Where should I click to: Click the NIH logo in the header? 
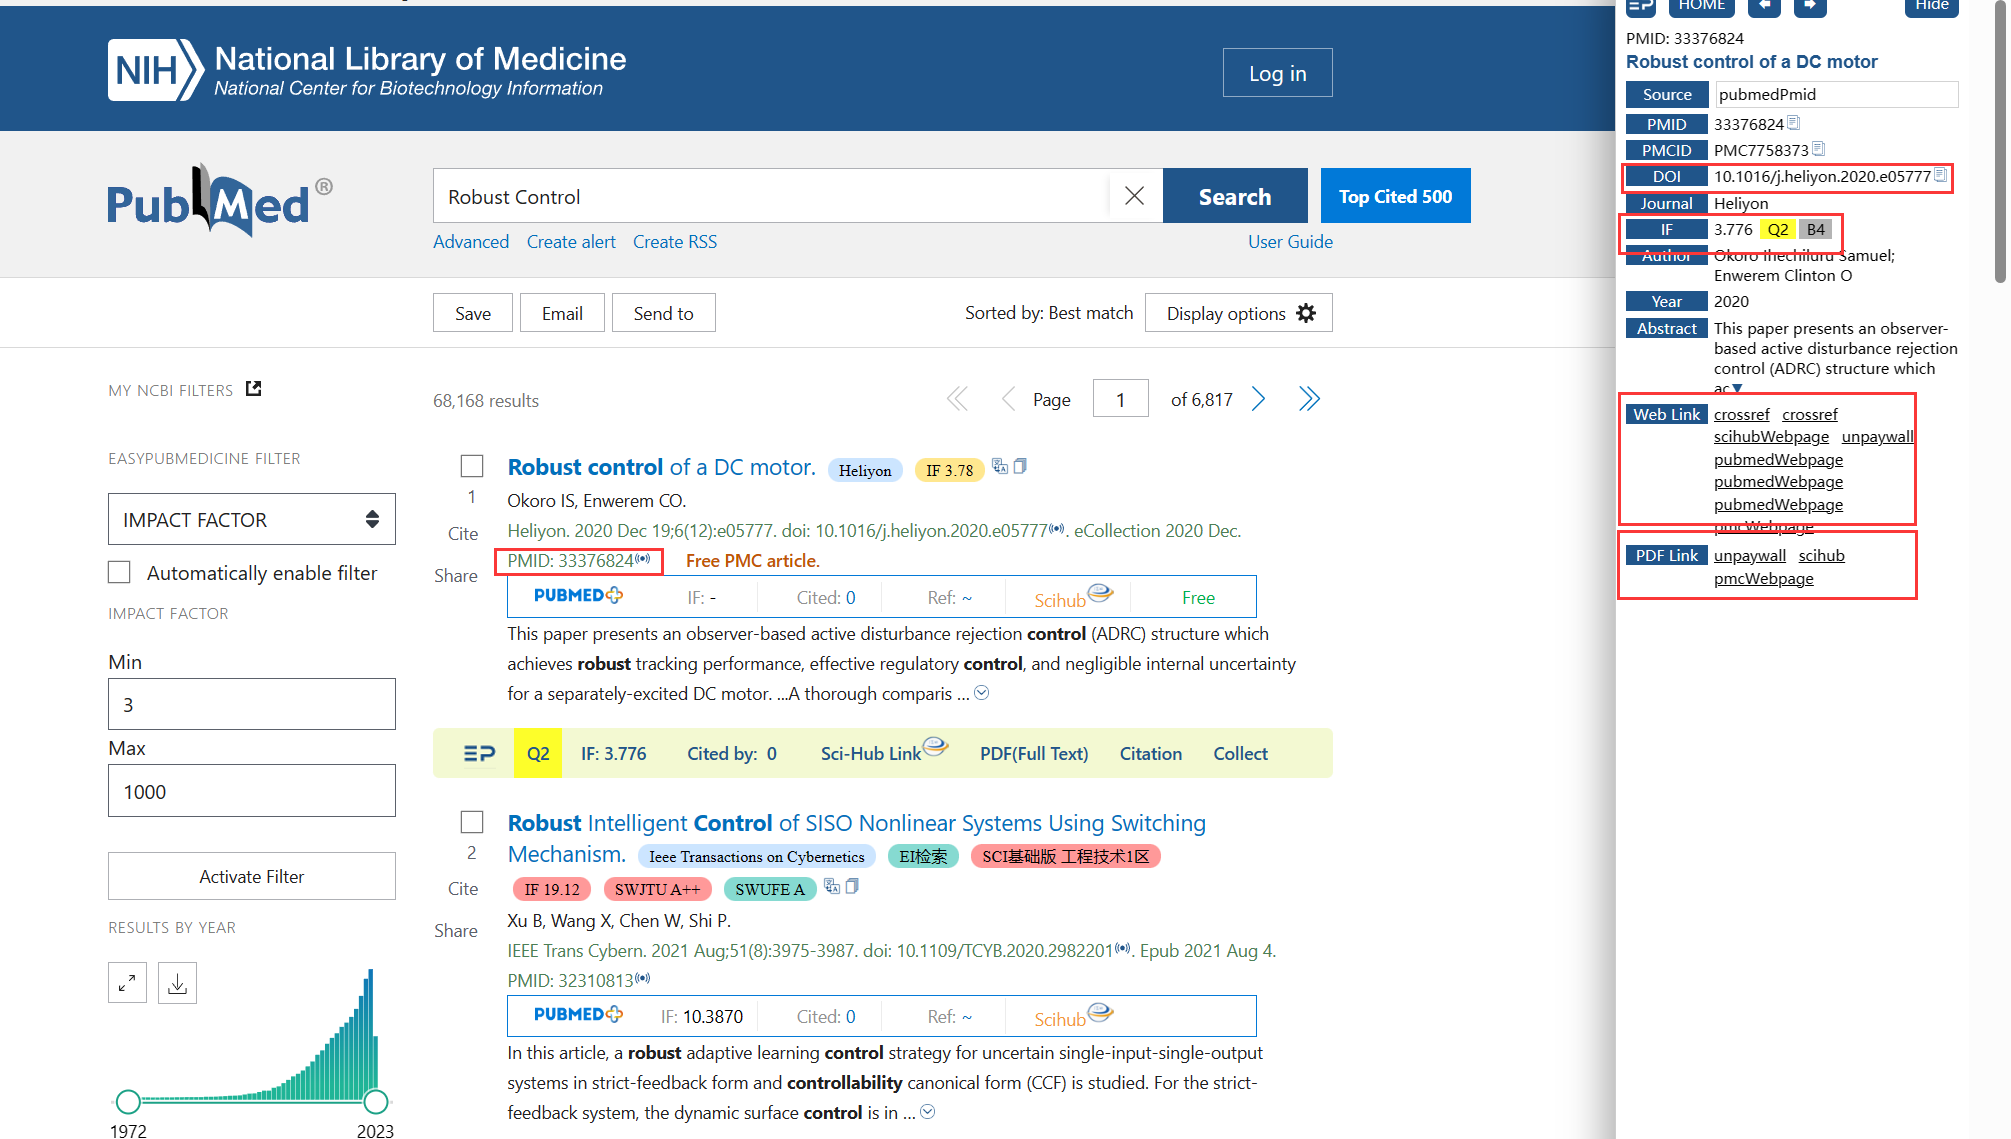[155, 70]
